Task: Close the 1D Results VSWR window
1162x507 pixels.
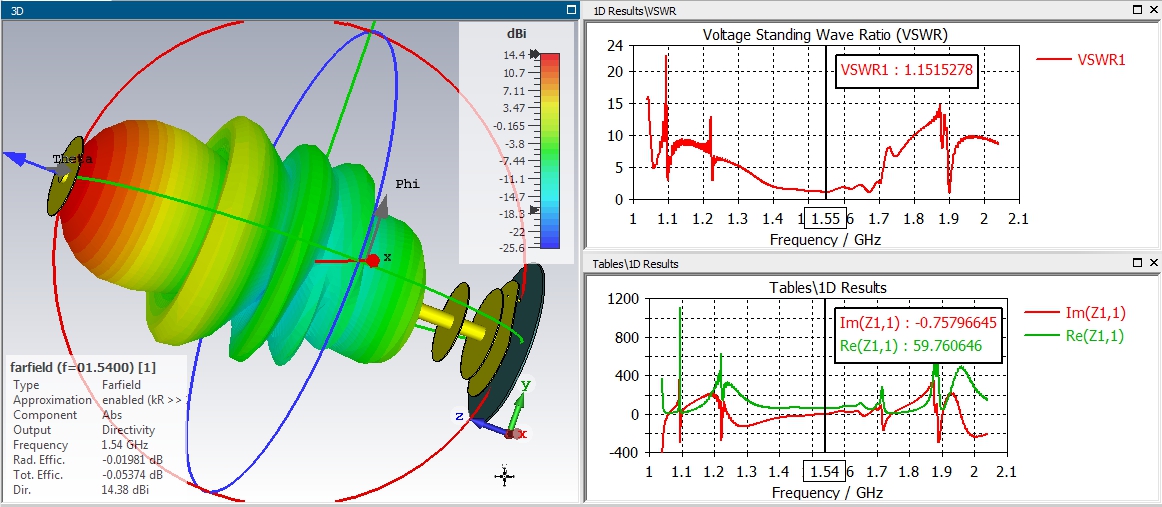Action: 1153,9
